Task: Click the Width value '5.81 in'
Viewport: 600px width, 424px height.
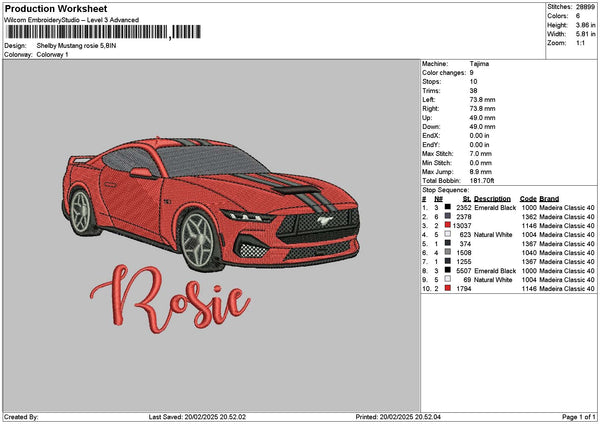Action: [585, 34]
